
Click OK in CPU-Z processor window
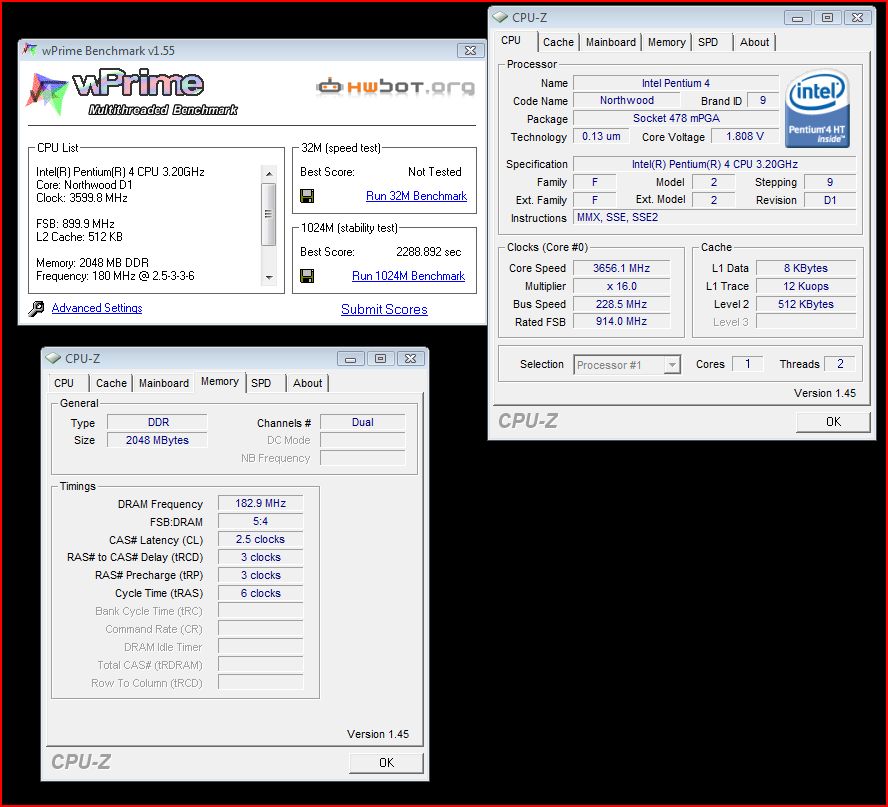pyautogui.click(x=833, y=422)
